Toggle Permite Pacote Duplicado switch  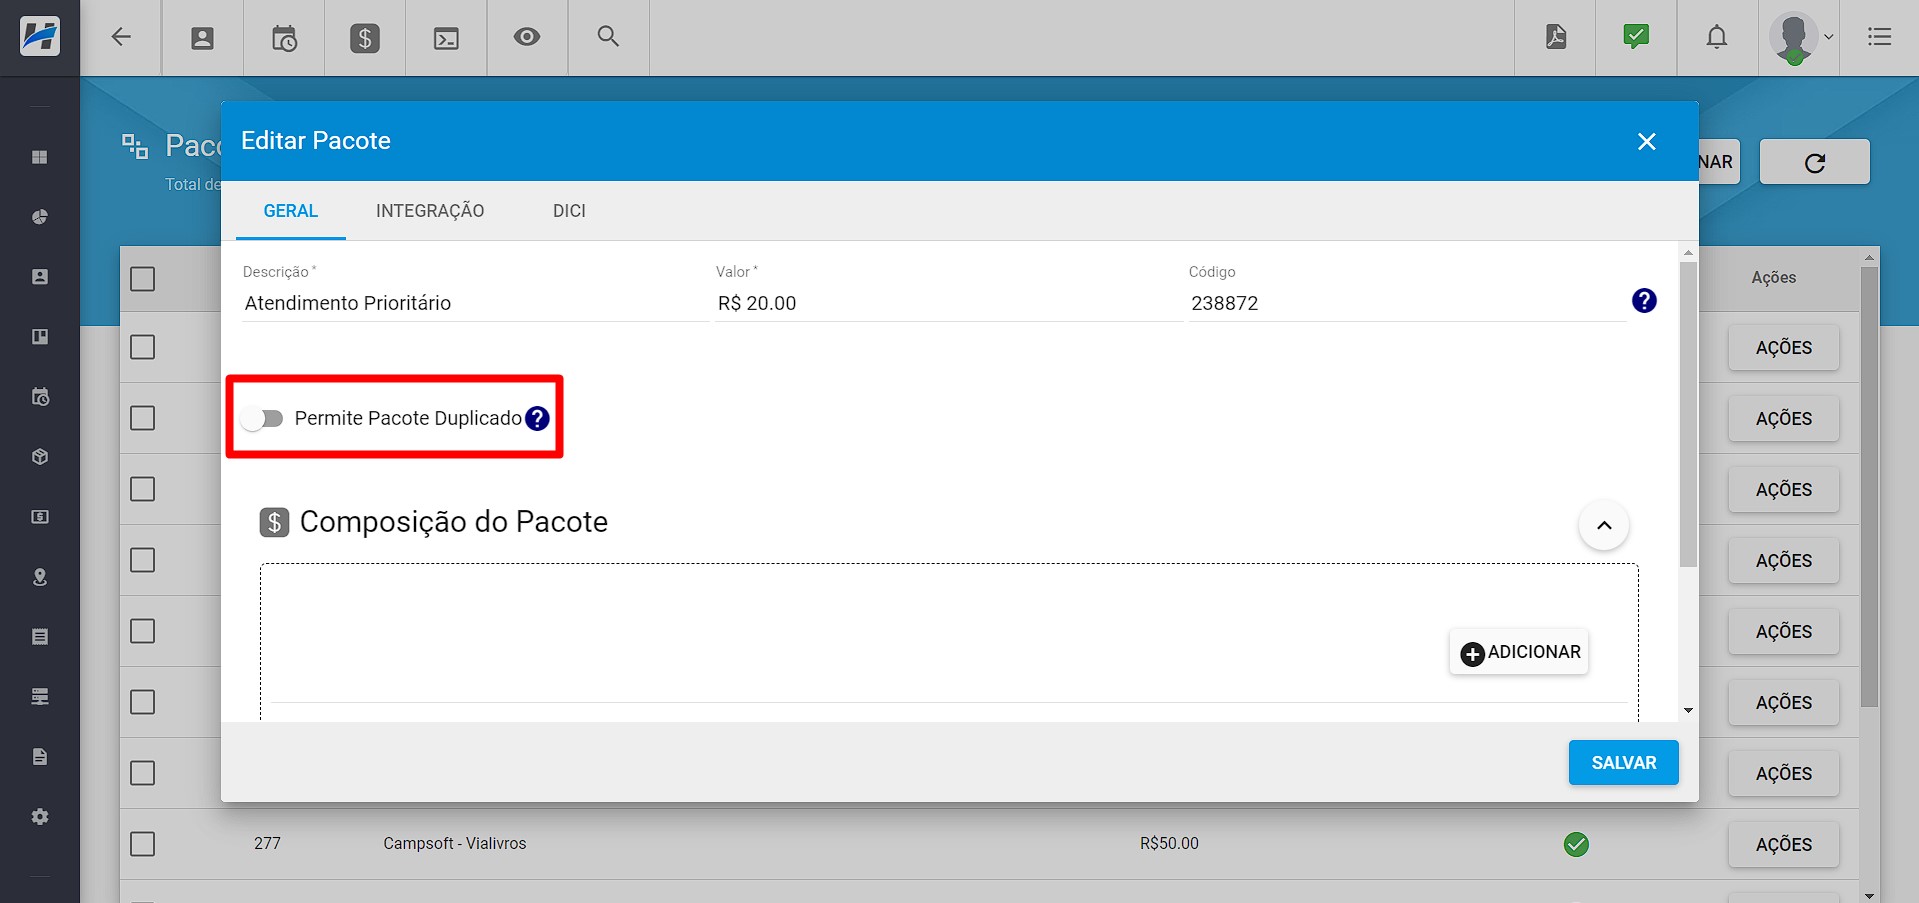click(262, 418)
